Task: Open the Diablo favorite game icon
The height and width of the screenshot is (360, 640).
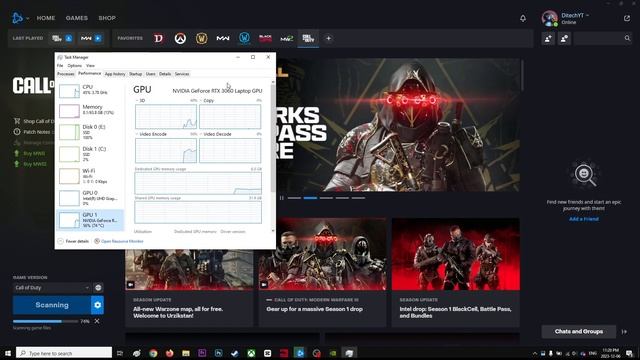Action: [x=159, y=38]
